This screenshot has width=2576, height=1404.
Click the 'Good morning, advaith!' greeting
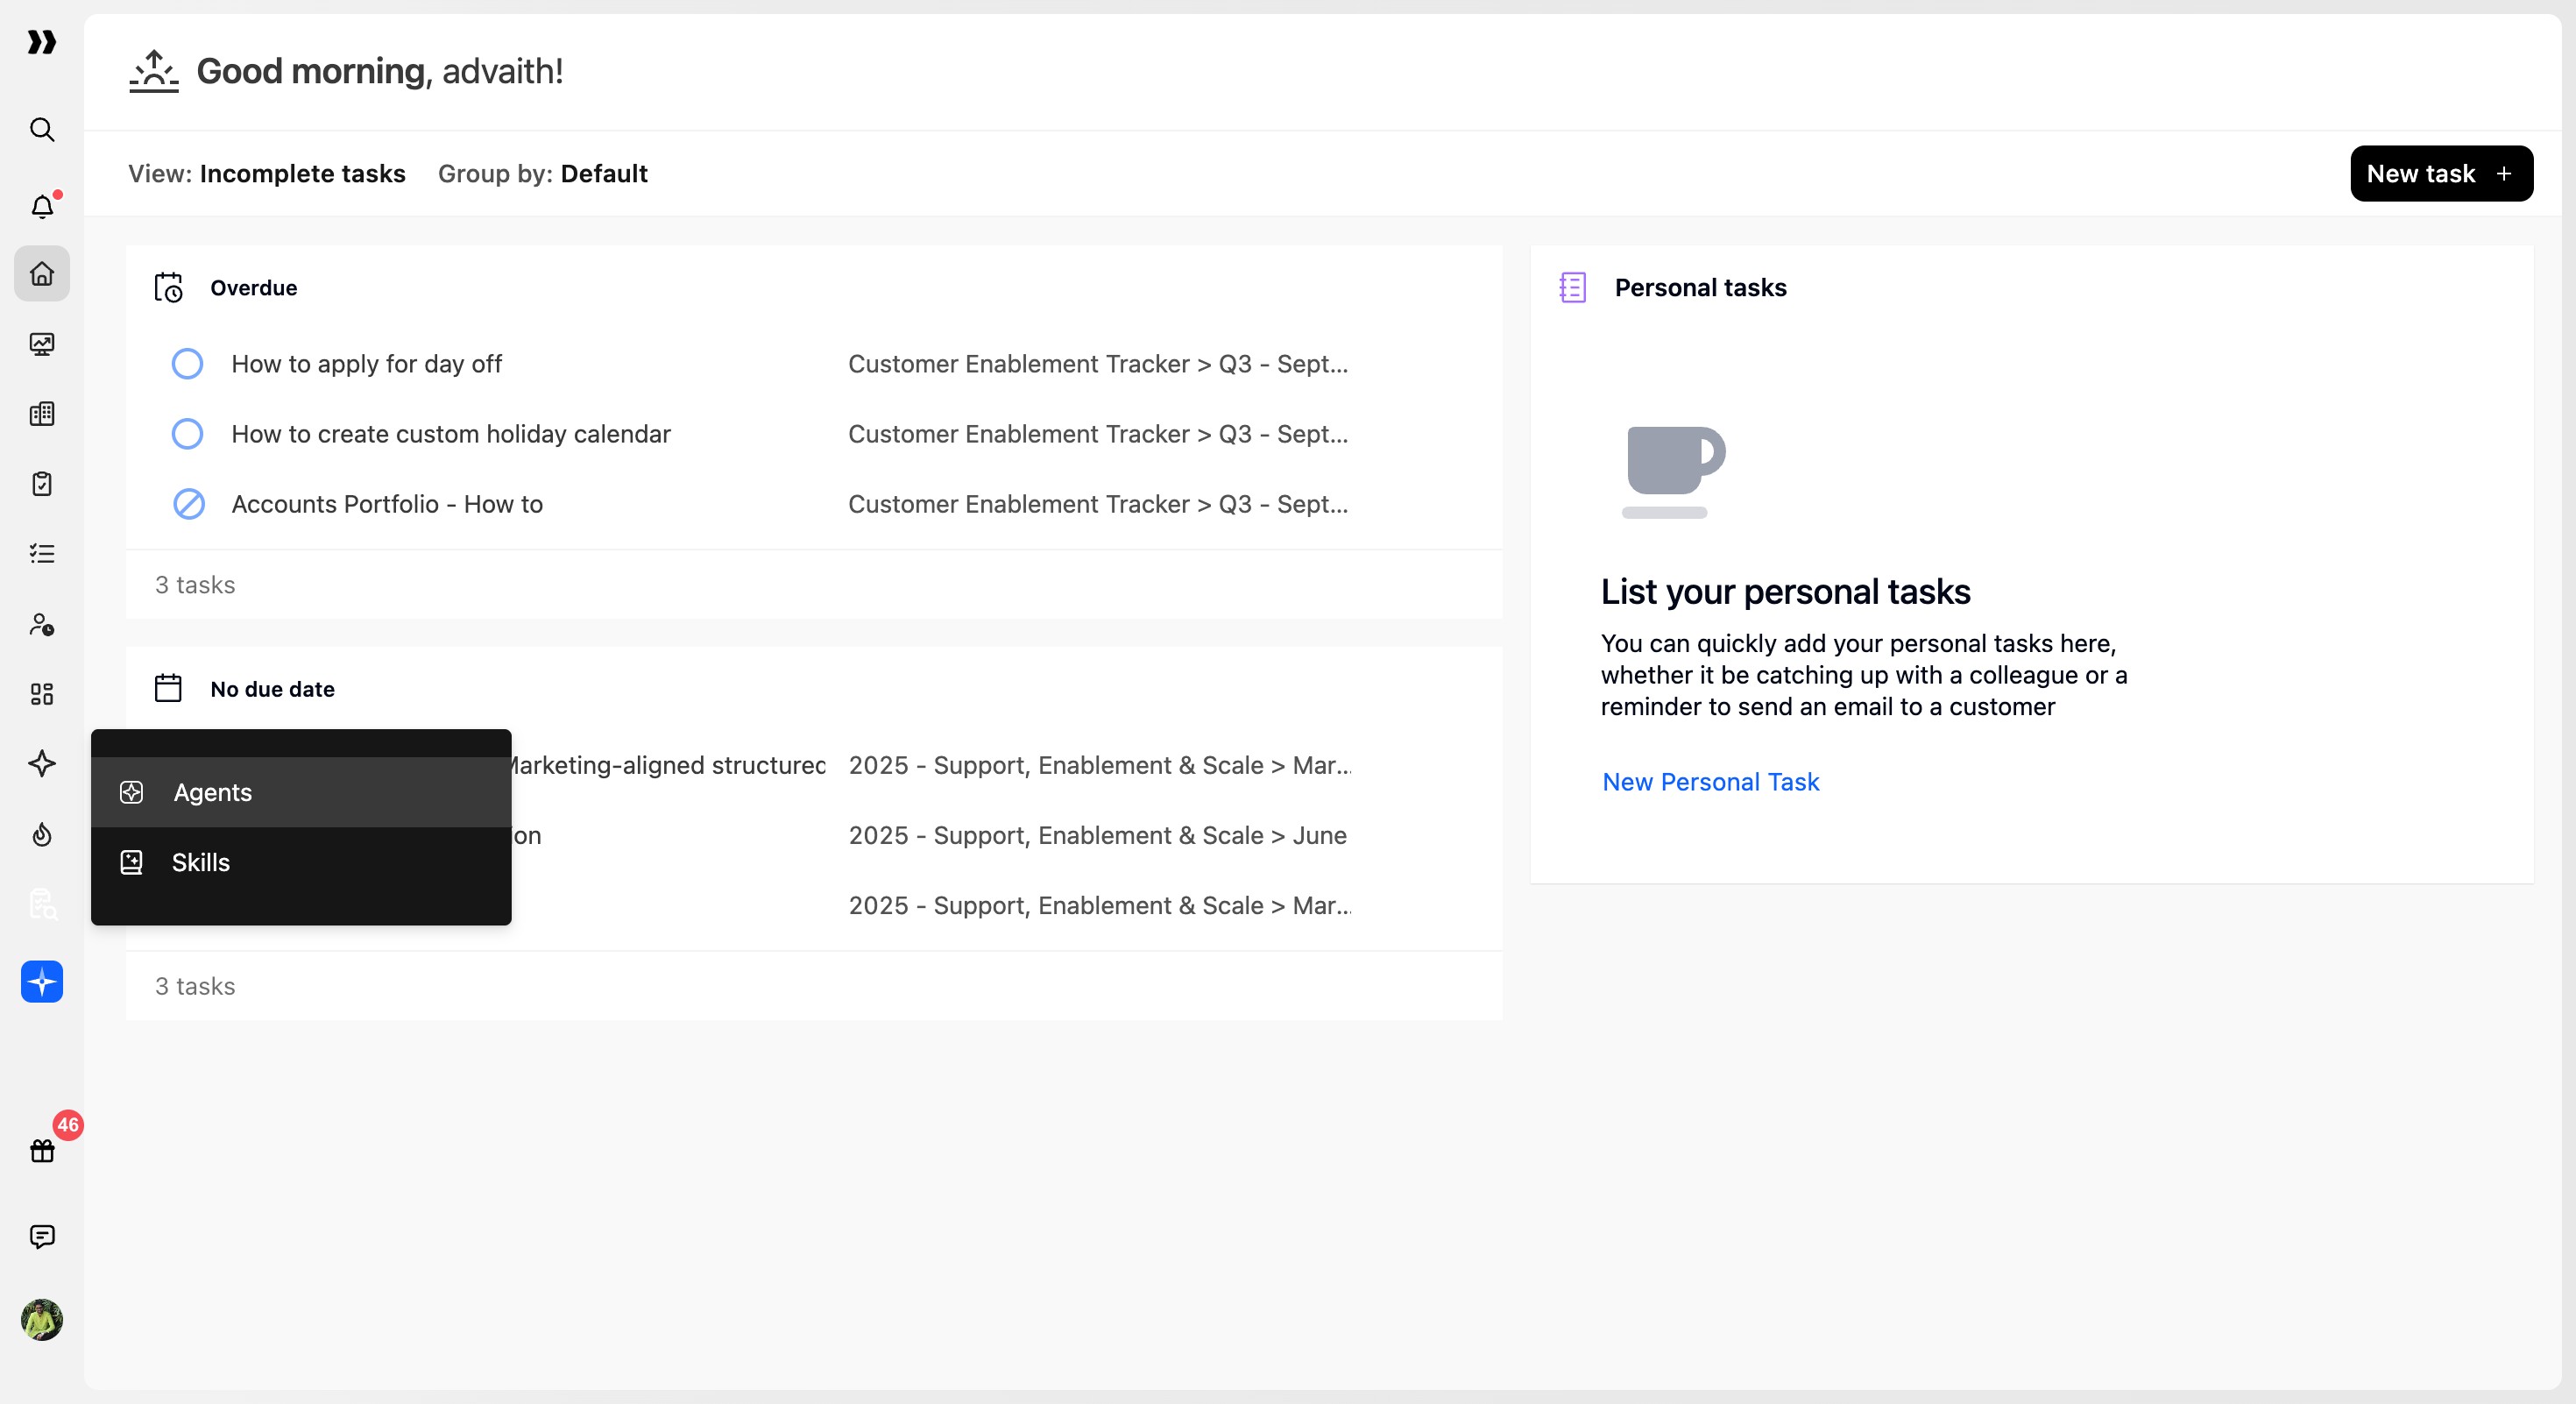[x=380, y=71]
